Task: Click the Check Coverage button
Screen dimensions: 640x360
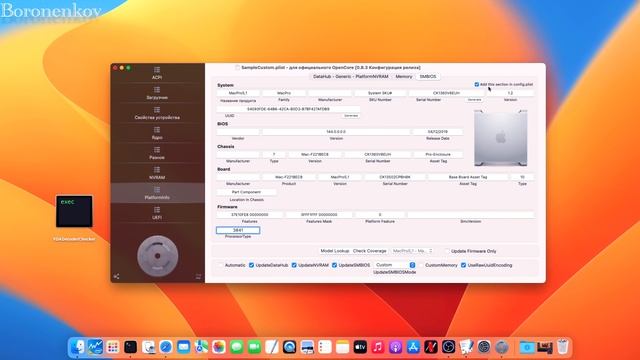Action: tap(369, 251)
